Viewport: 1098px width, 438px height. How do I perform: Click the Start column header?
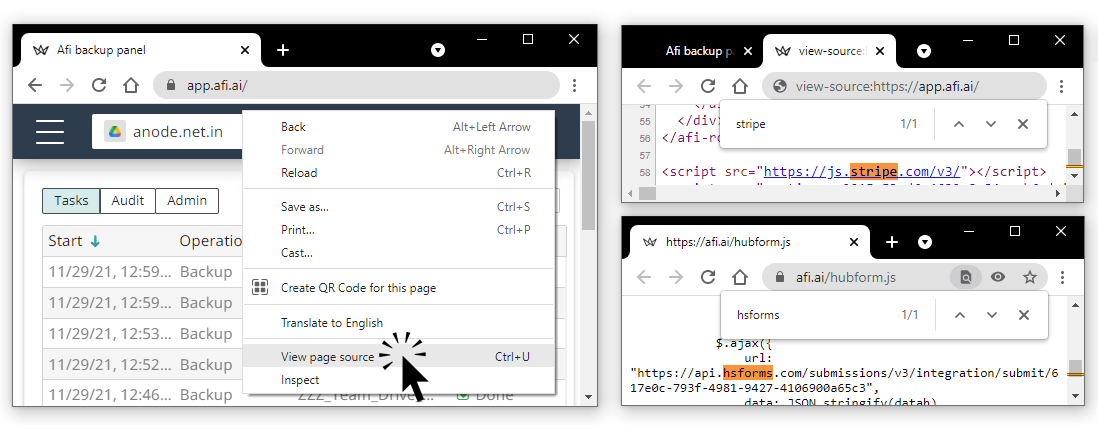[75, 240]
